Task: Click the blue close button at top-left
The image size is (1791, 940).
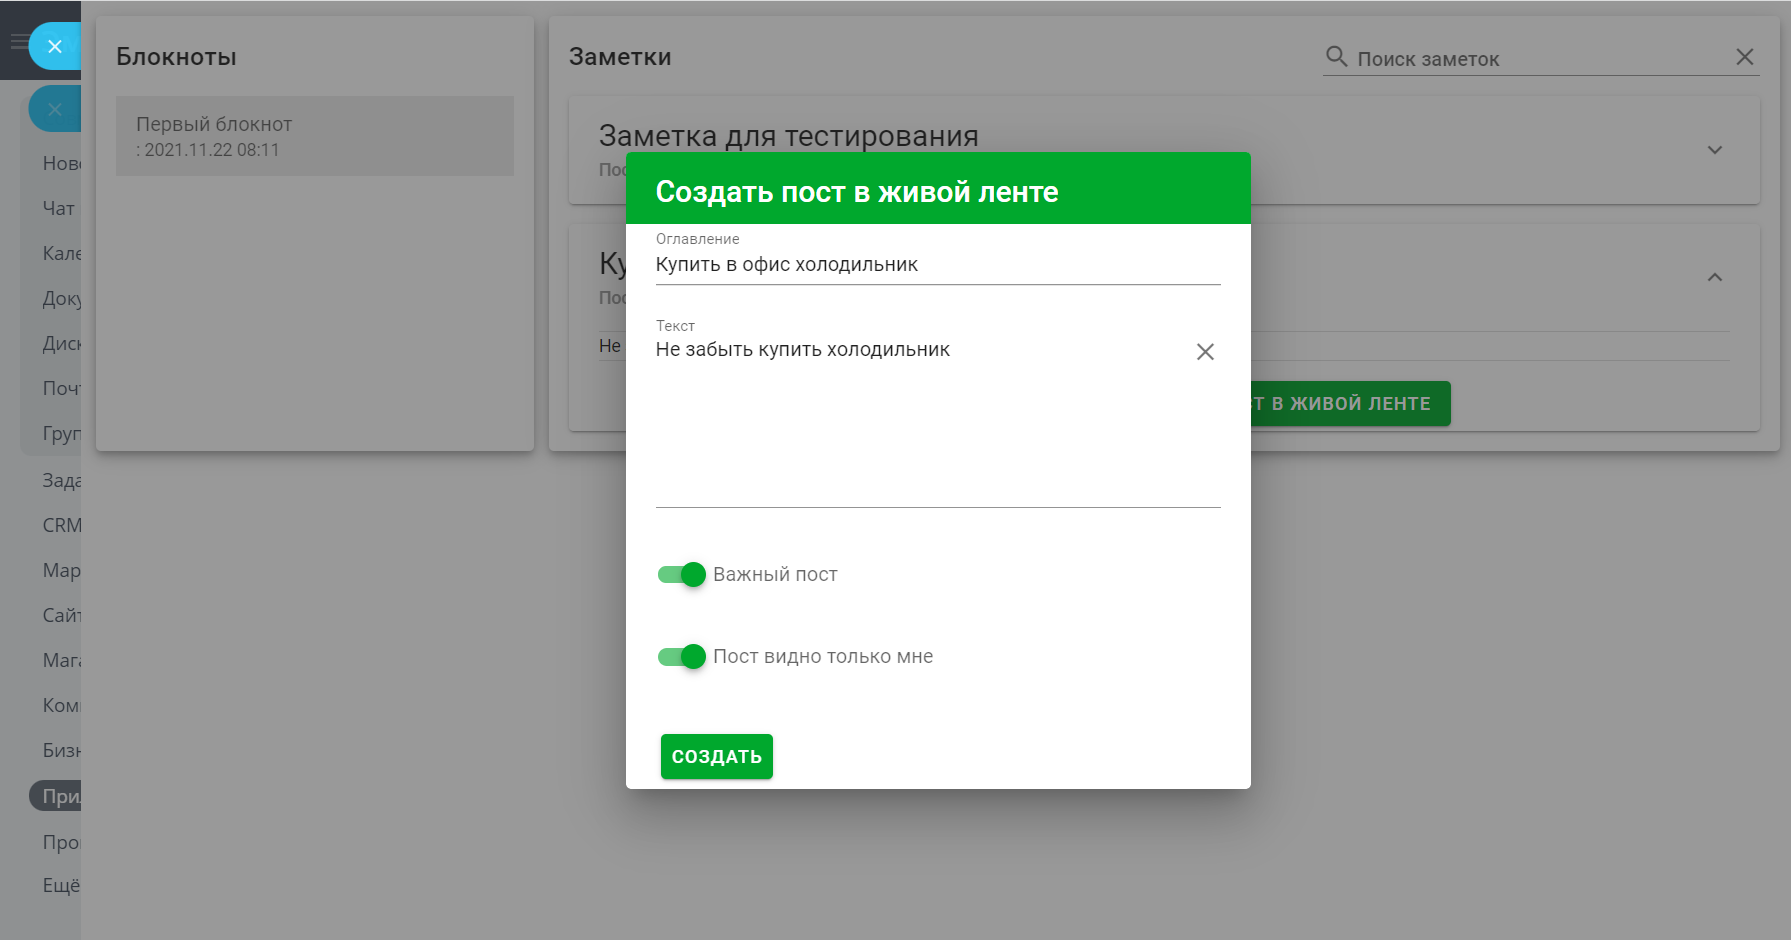Action: pyautogui.click(x=54, y=46)
